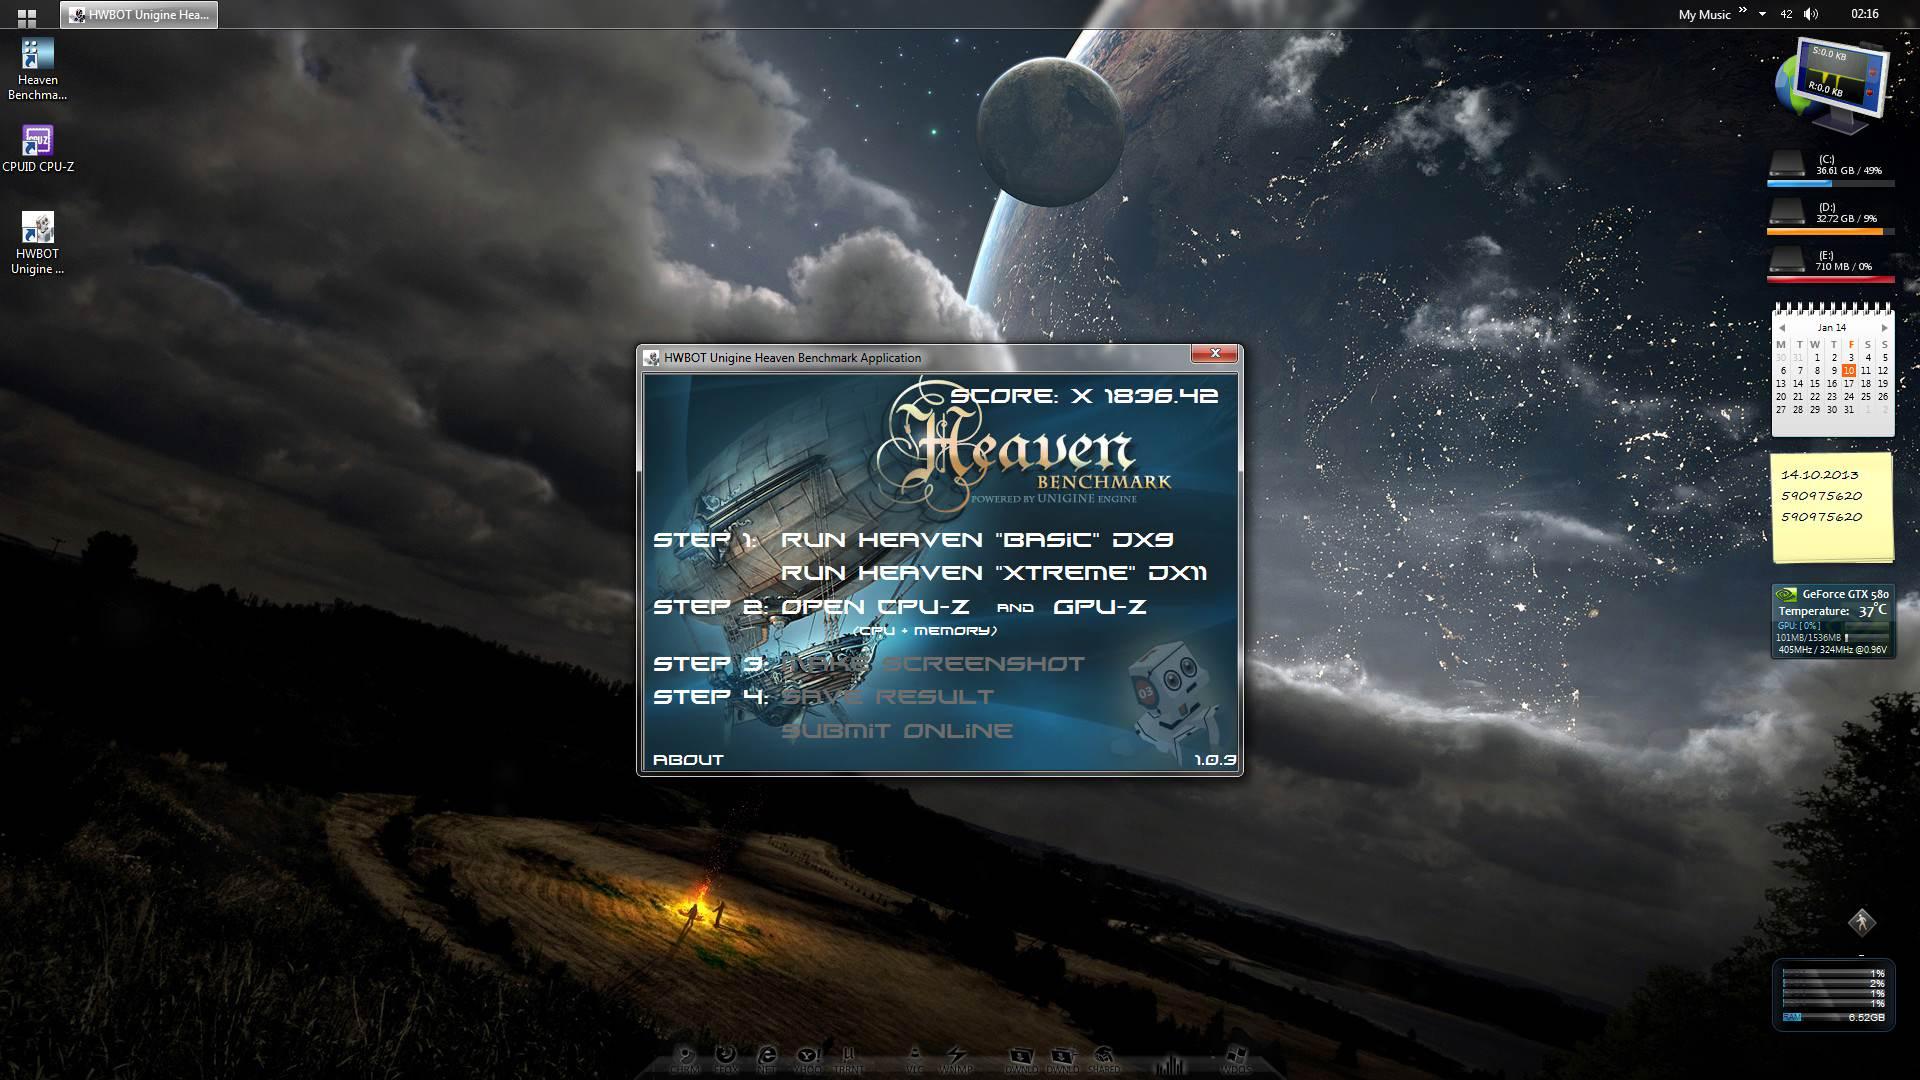Open the SHARED dock icon
Viewport: 1920px width, 1080px height.
(x=1104, y=1059)
